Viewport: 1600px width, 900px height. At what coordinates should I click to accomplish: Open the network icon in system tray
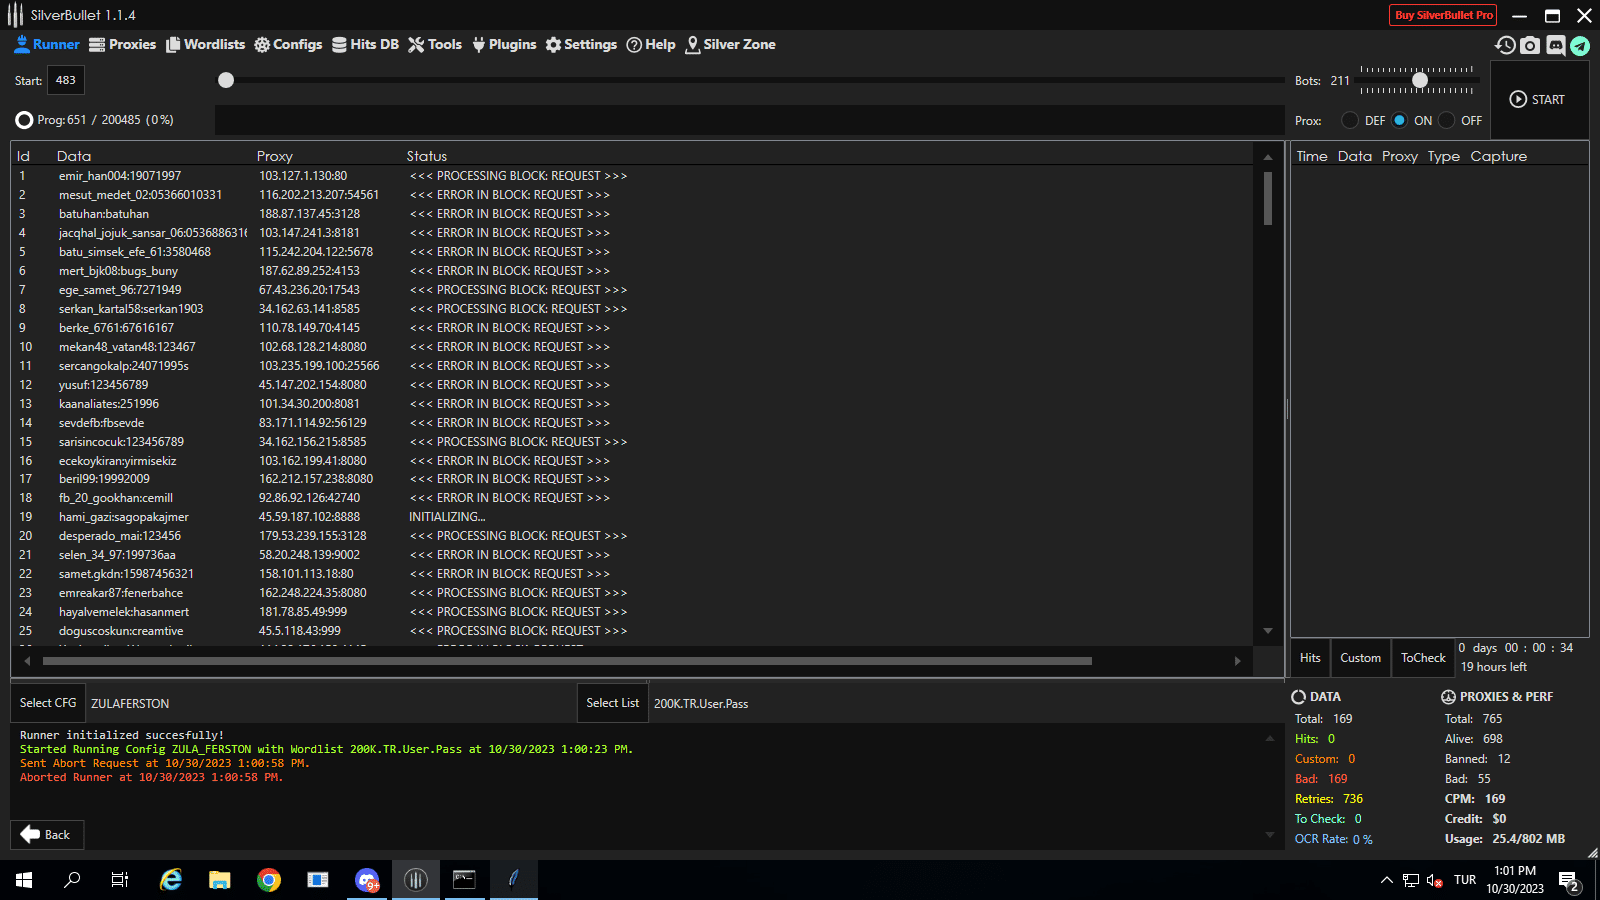tap(1411, 880)
